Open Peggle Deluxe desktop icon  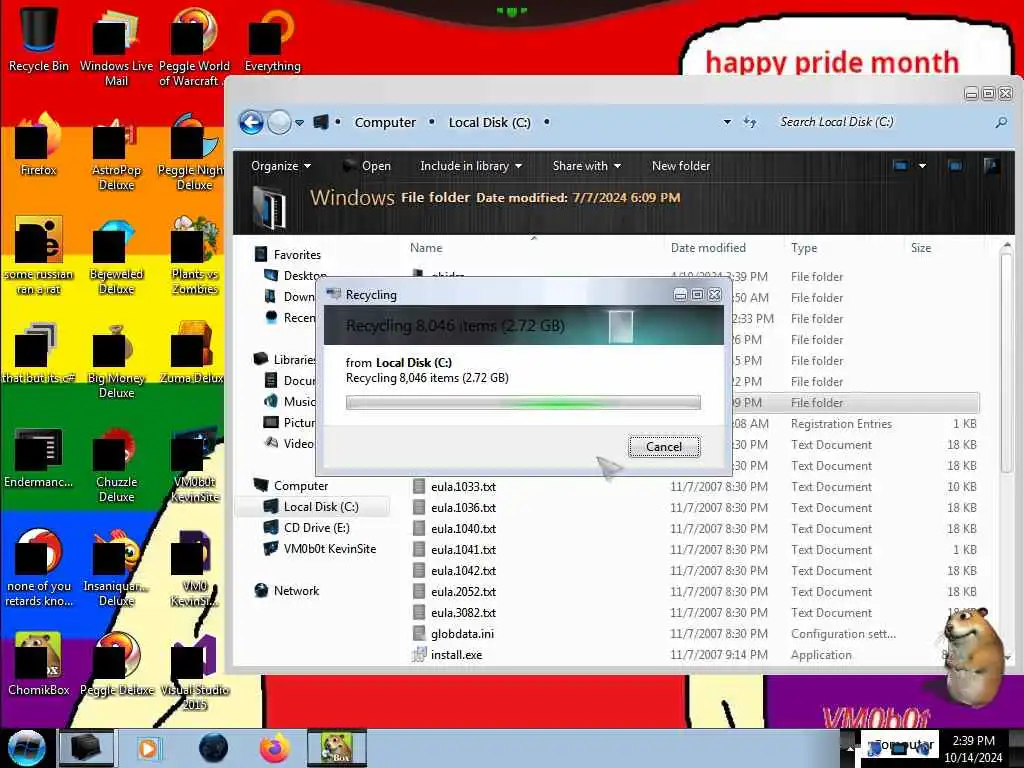116,664
